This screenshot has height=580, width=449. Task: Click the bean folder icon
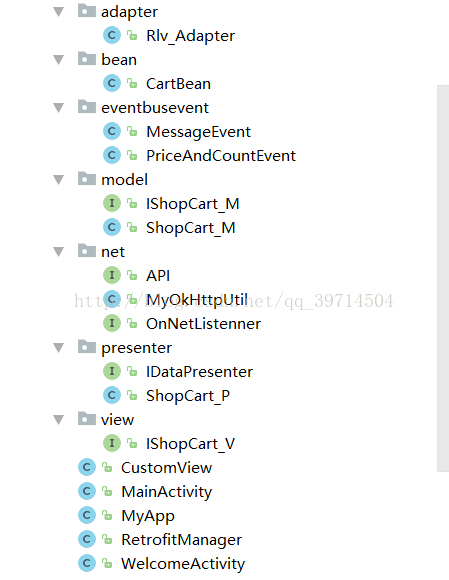(x=87, y=58)
